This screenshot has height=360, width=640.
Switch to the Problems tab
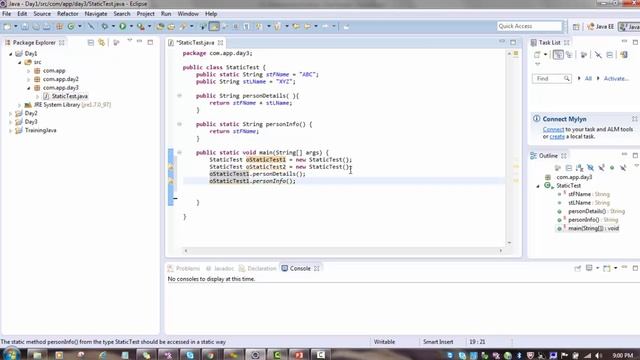[184, 269]
